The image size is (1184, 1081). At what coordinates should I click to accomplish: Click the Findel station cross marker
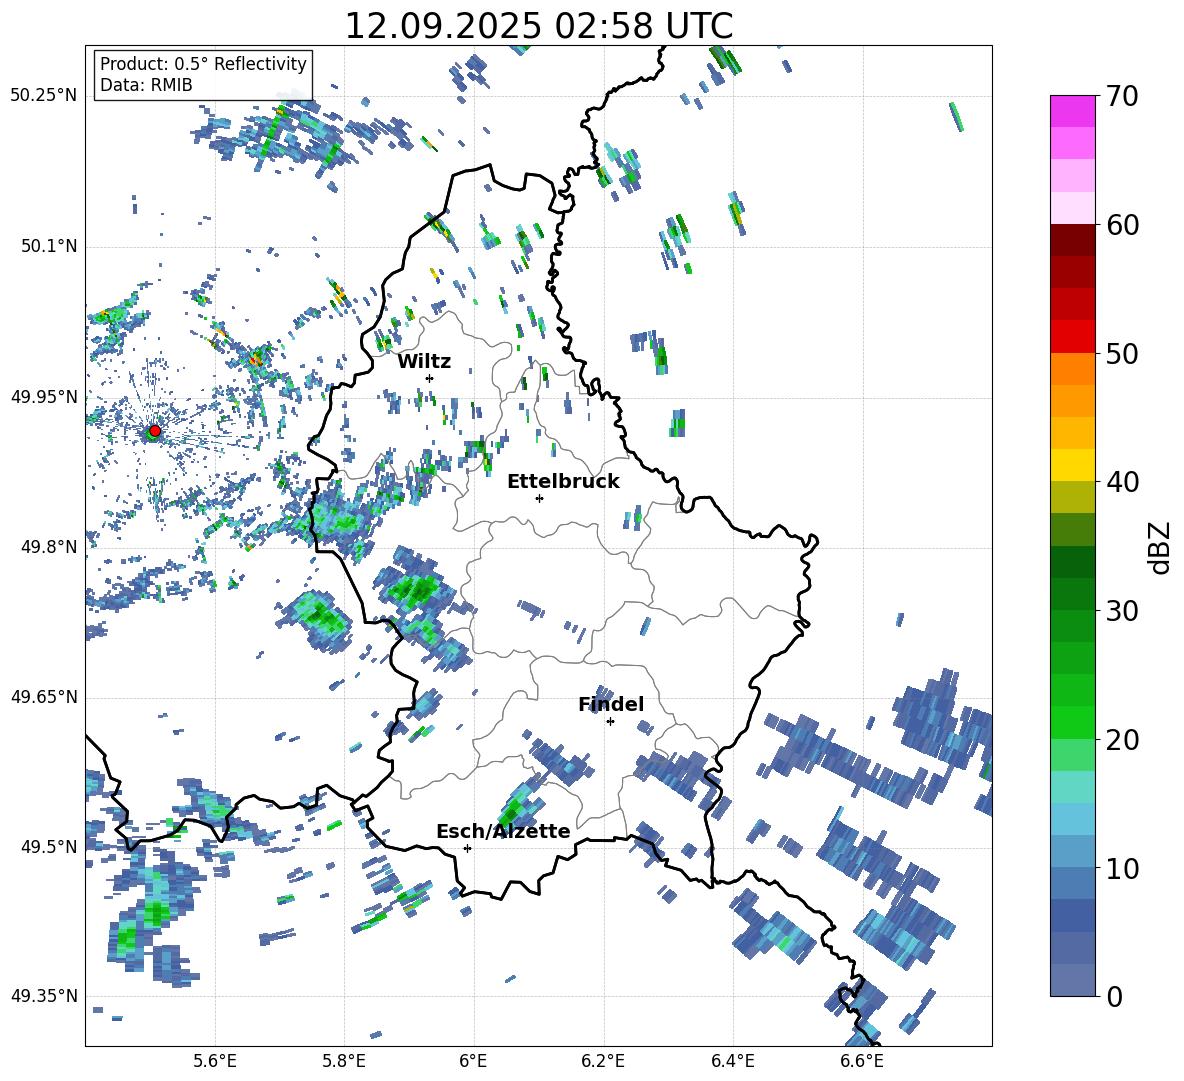(610, 722)
